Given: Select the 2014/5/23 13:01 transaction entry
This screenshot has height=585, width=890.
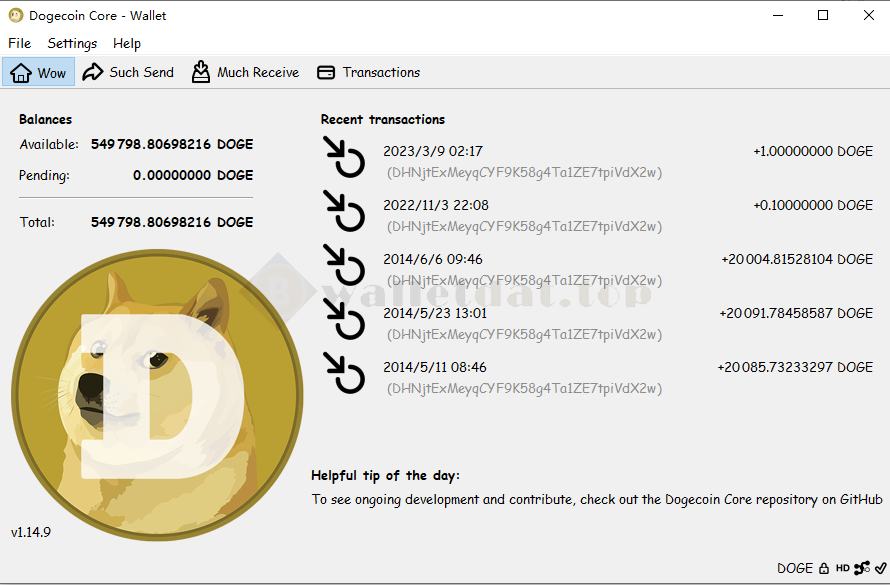Looking at the screenshot, I should click(435, 313).
